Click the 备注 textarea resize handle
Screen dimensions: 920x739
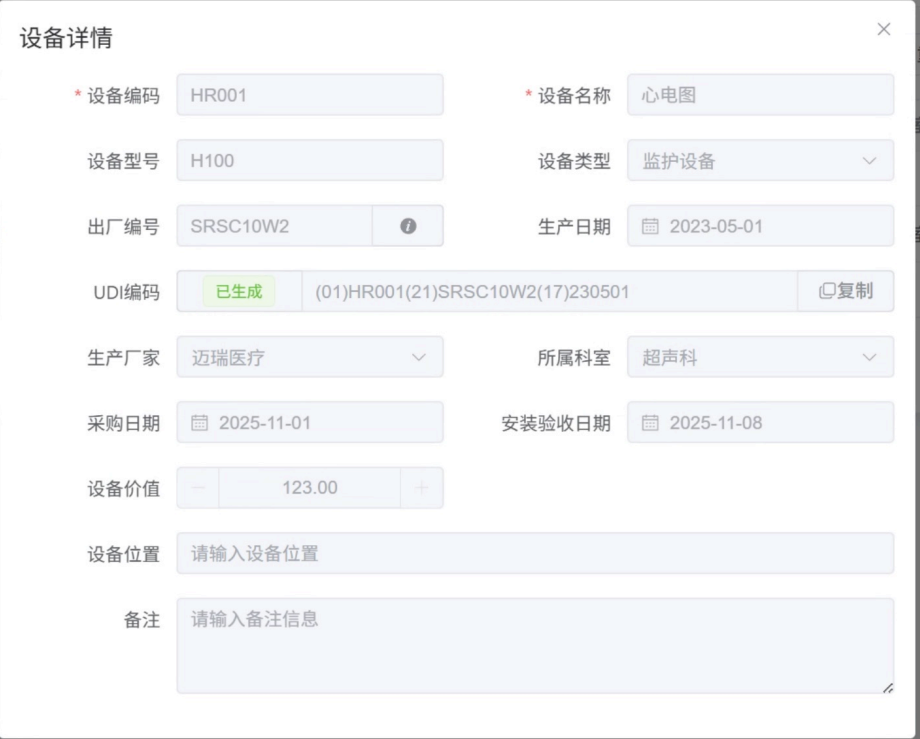coord(888,687)
